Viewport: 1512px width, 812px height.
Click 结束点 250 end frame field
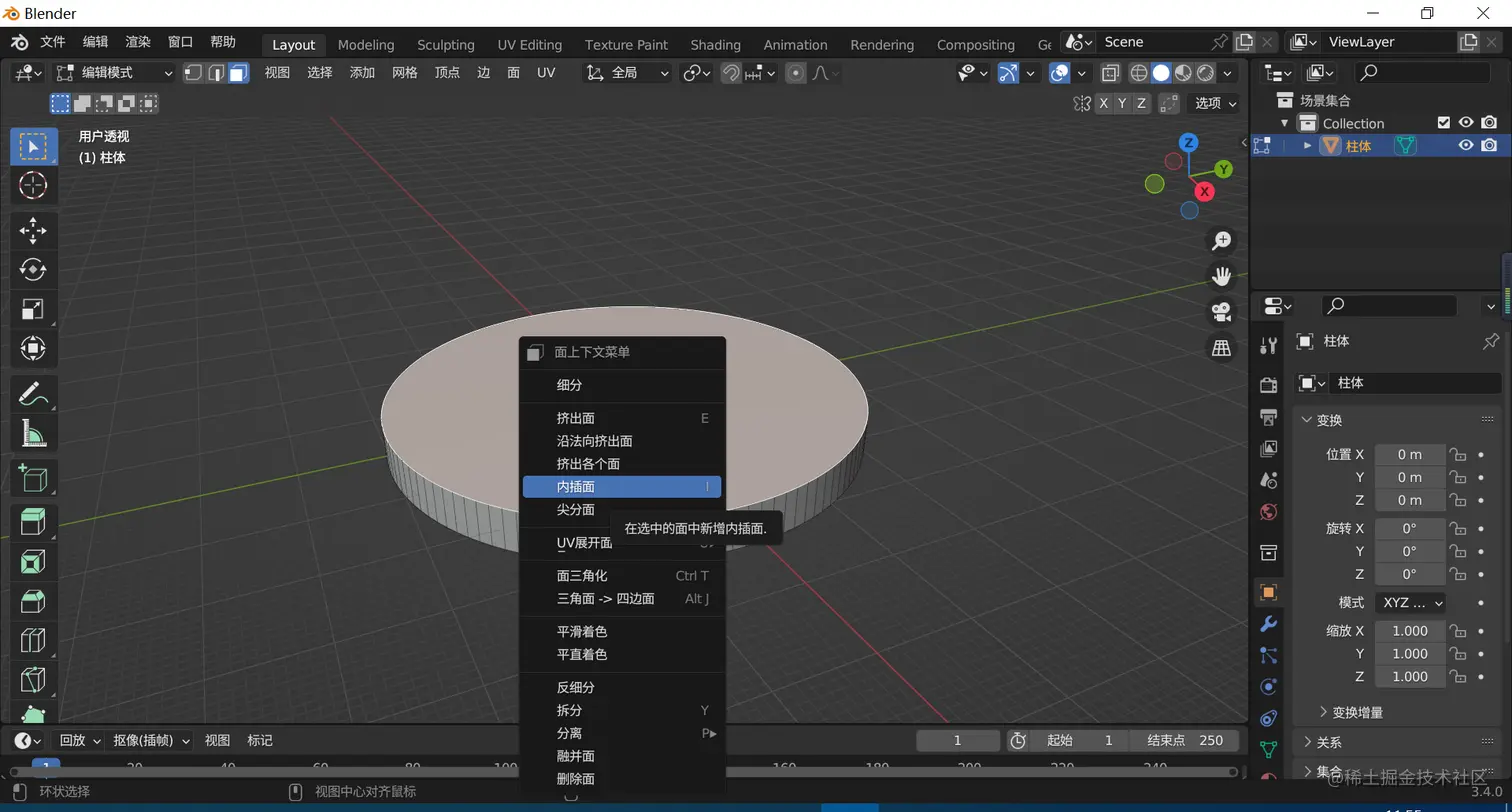(x=1185, y=740)
